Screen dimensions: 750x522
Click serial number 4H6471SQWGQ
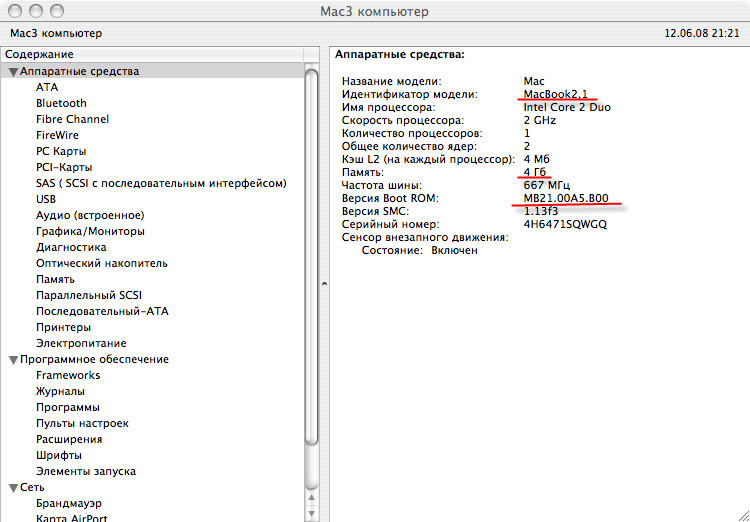click(x=565, y=224)
